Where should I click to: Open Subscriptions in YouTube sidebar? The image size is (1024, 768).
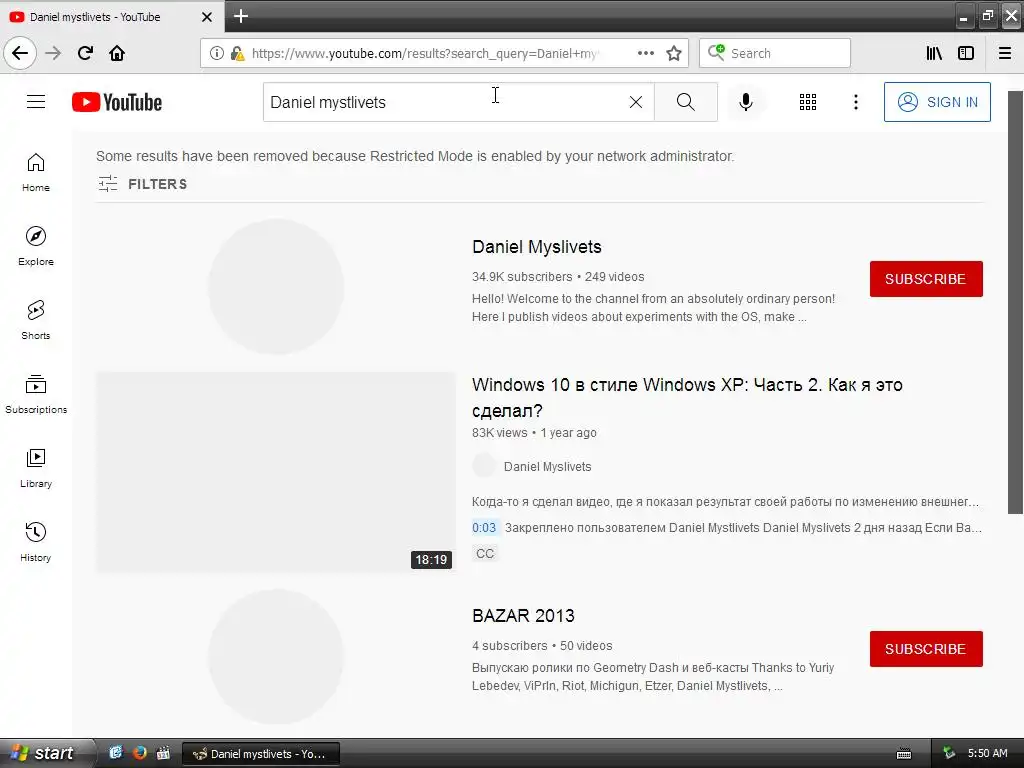pyautogui.click(x=36, y=394)
